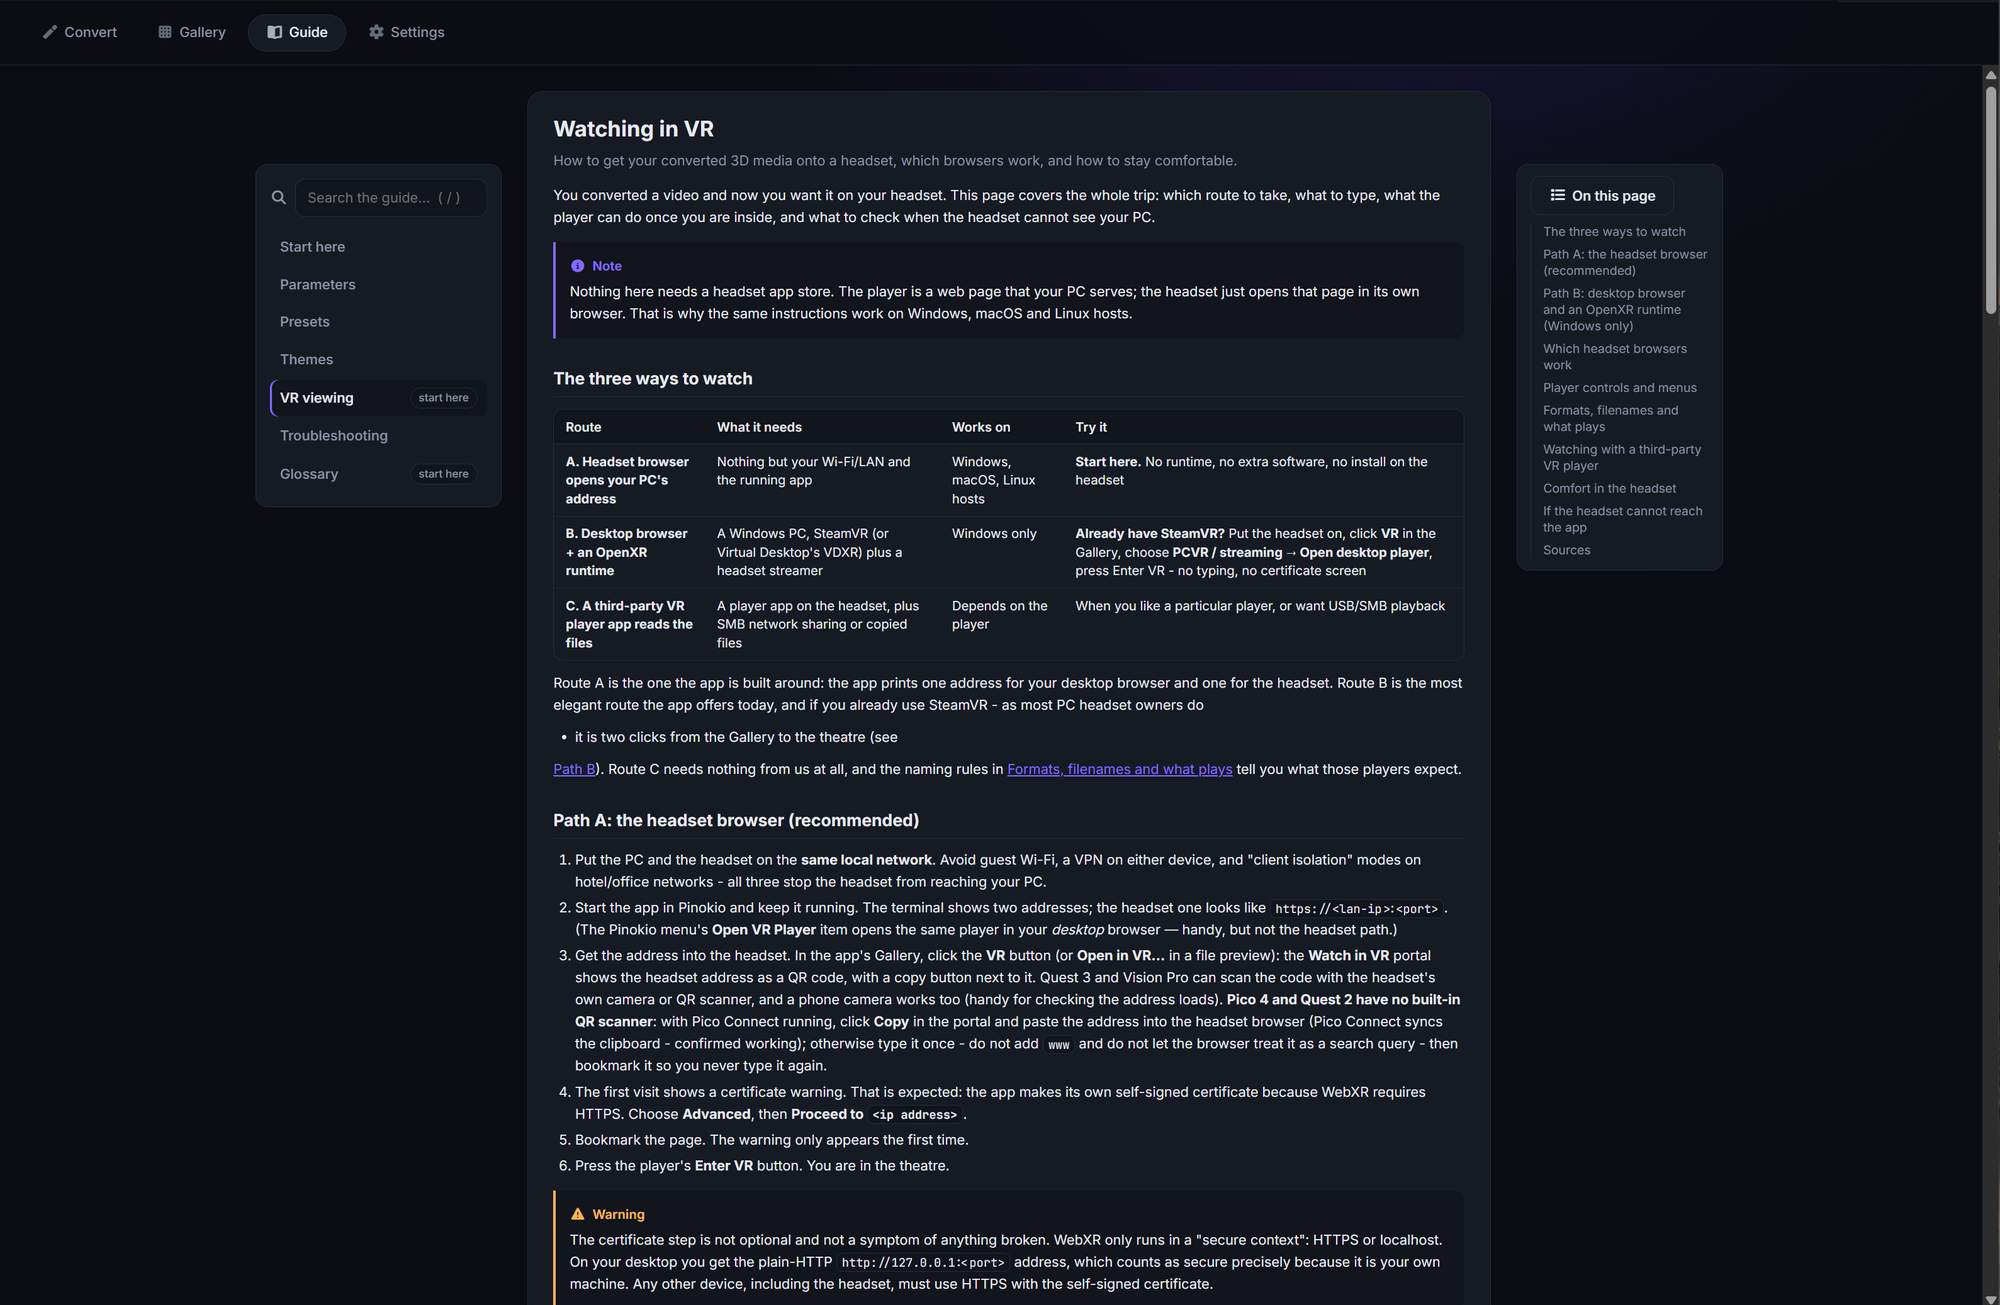Jump to Path B: desktop browser outline entry

(1614, 310)
